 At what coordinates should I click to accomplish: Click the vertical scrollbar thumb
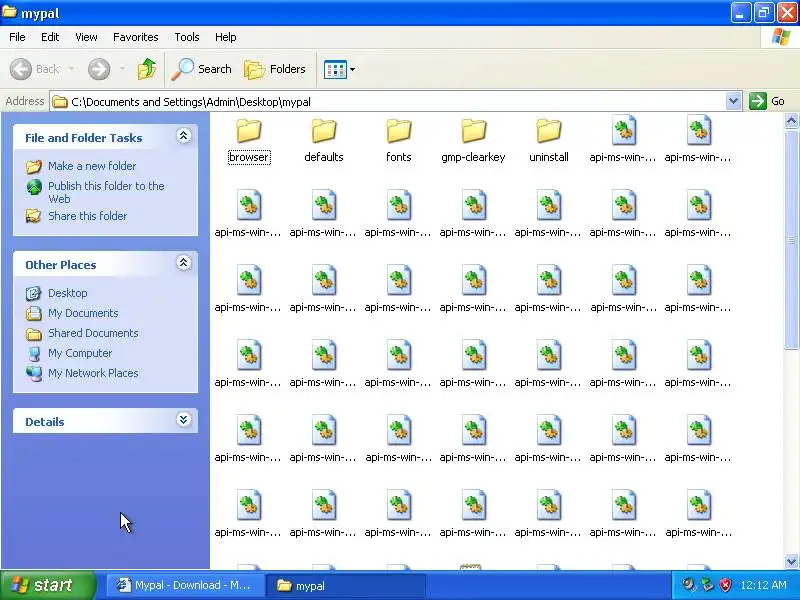[x=791, y=239]
